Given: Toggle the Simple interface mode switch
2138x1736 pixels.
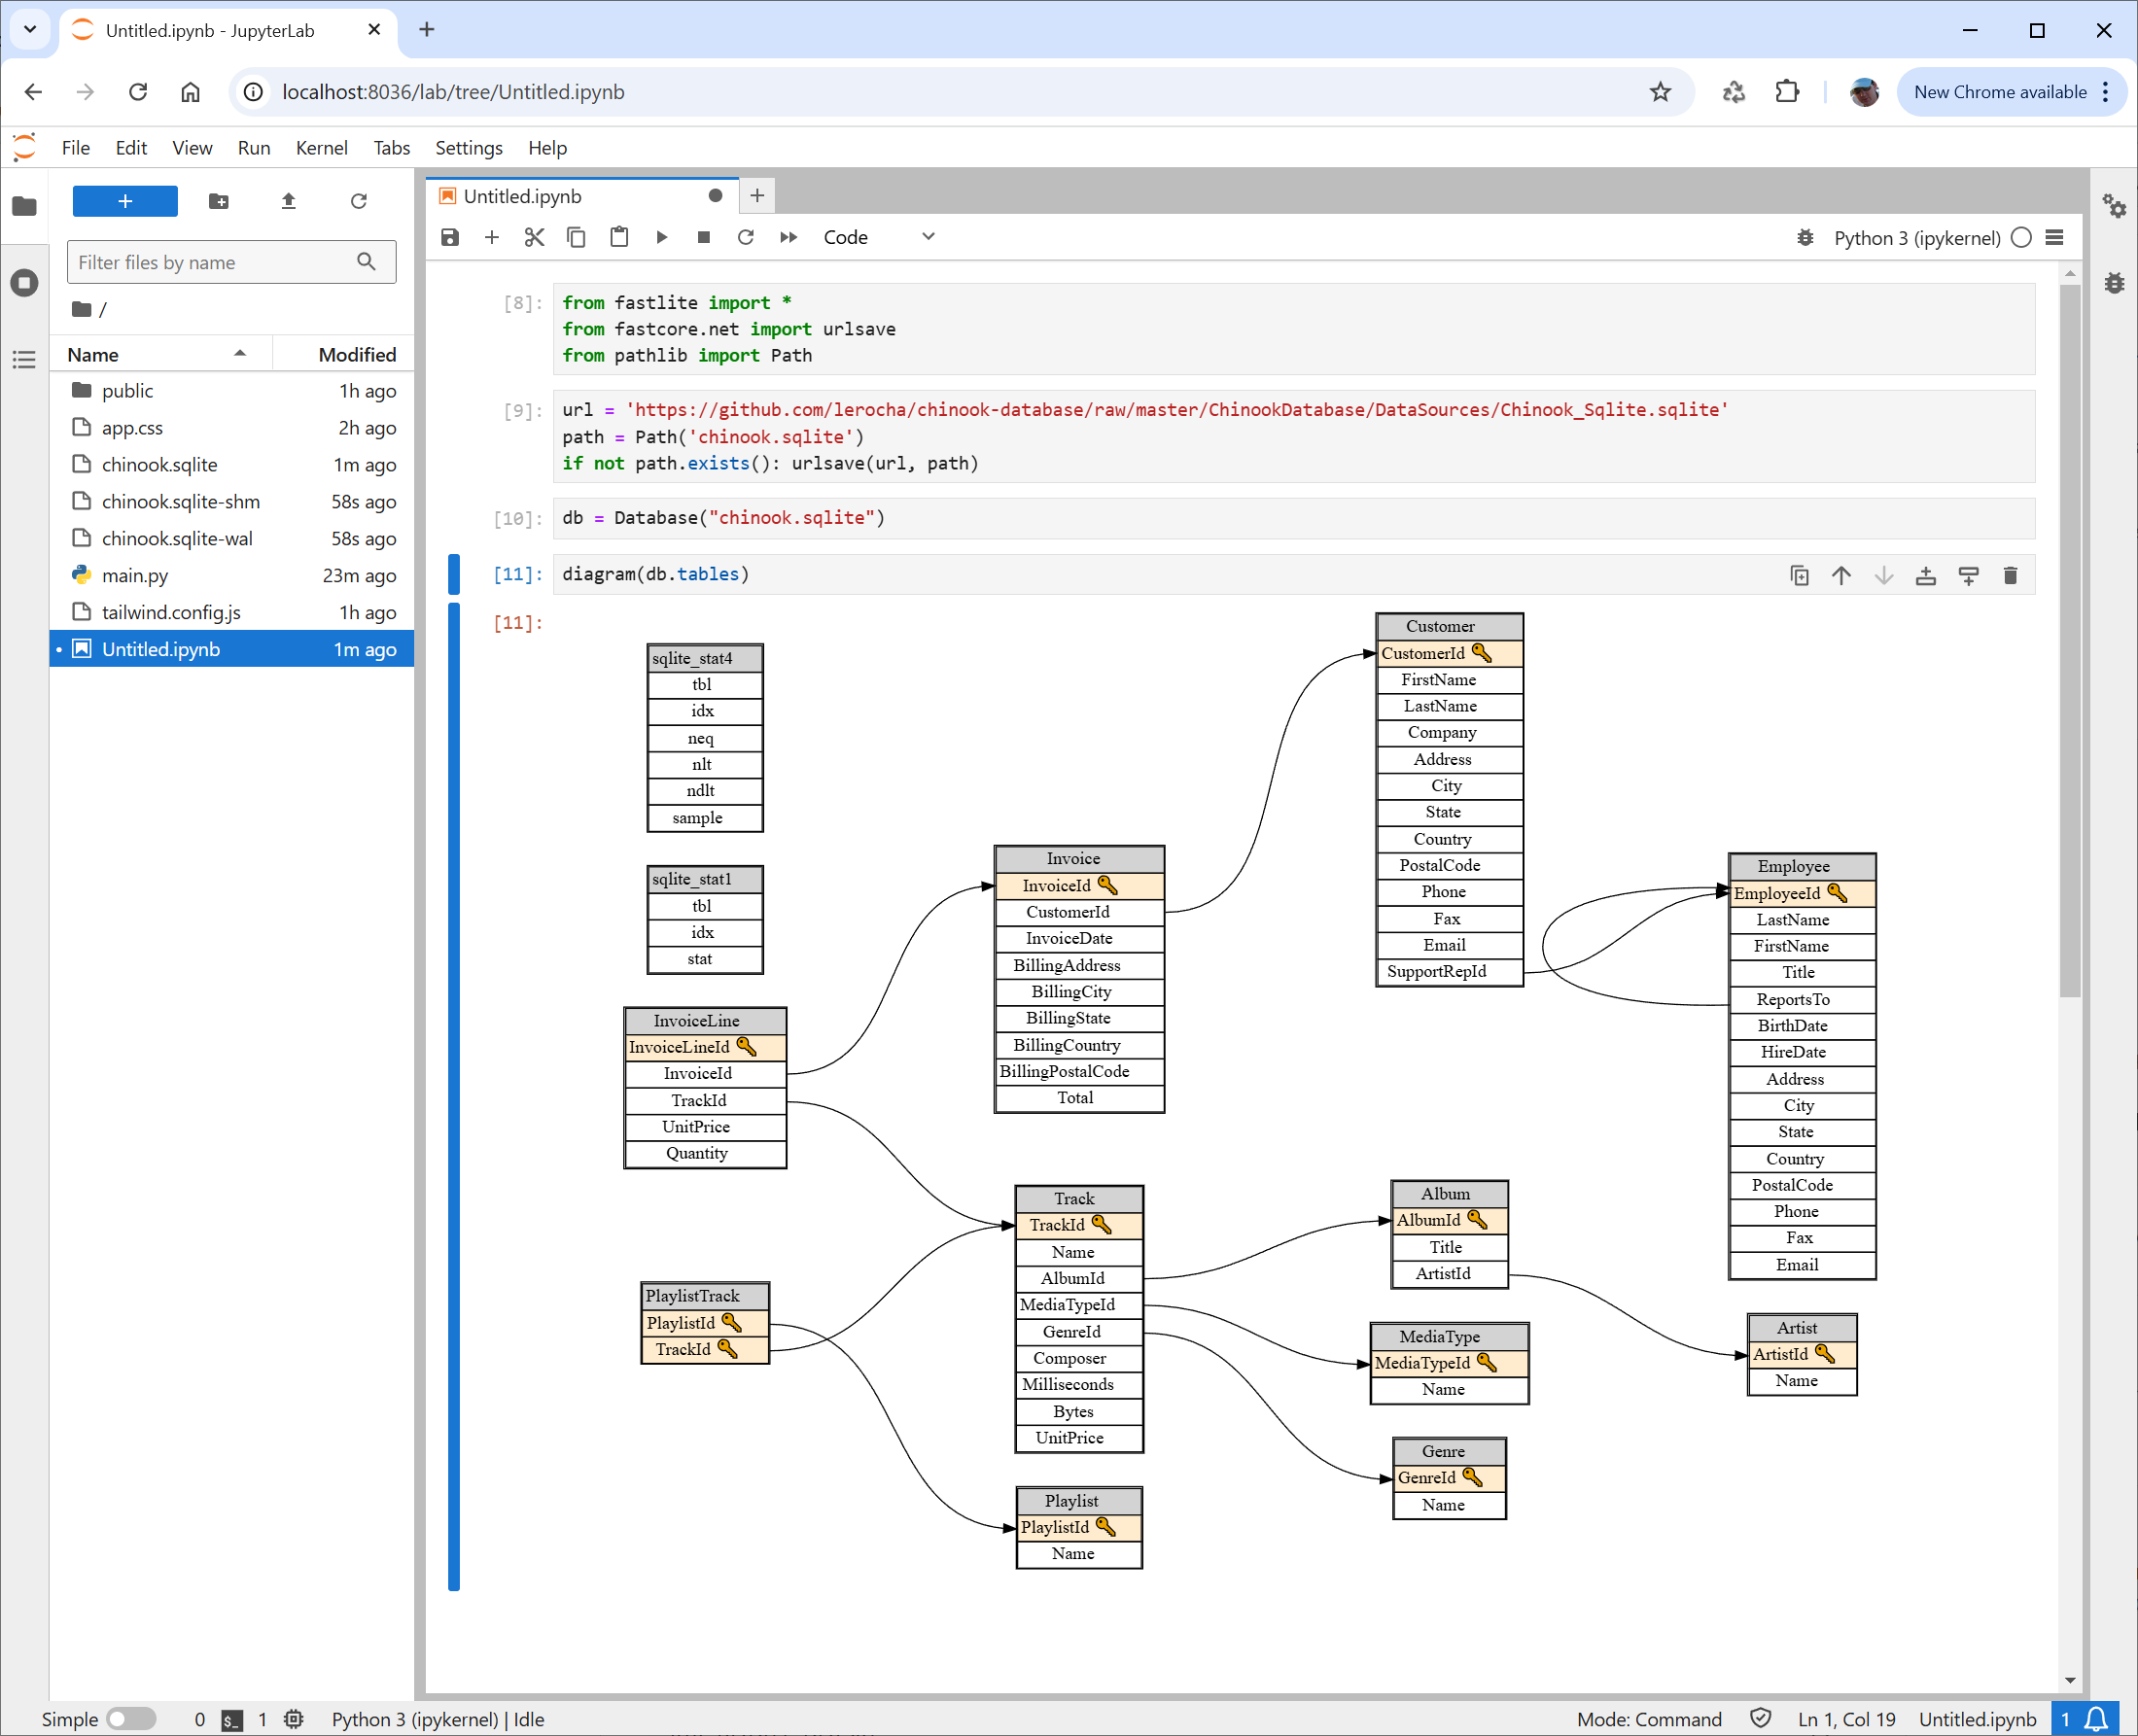Looking at the screenshot, I should tap(131, 1718).
